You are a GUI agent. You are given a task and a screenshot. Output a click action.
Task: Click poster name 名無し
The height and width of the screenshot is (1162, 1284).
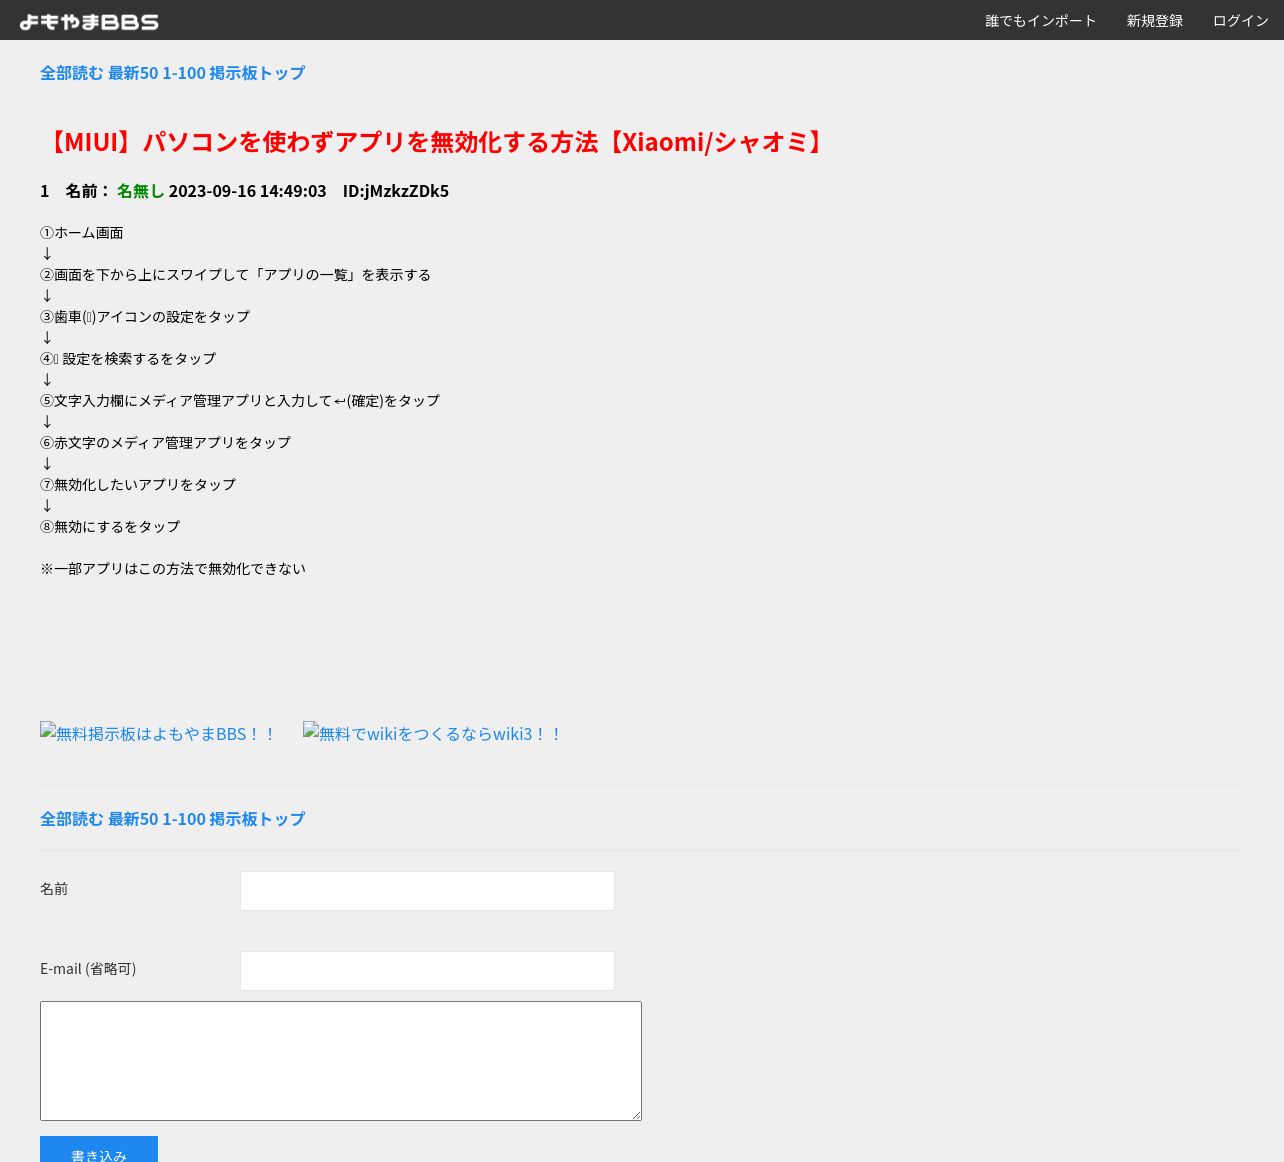(140, 191)
